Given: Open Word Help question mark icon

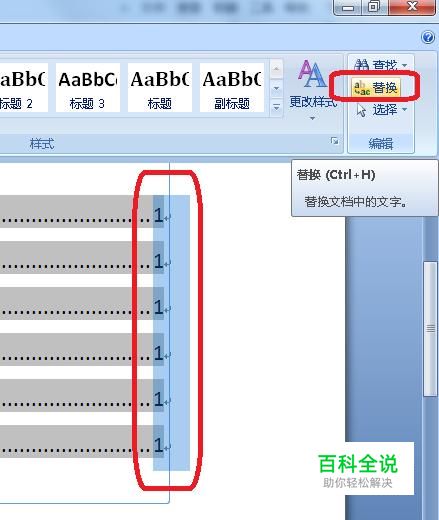Looking at the screenshot, I should (428, 37).
